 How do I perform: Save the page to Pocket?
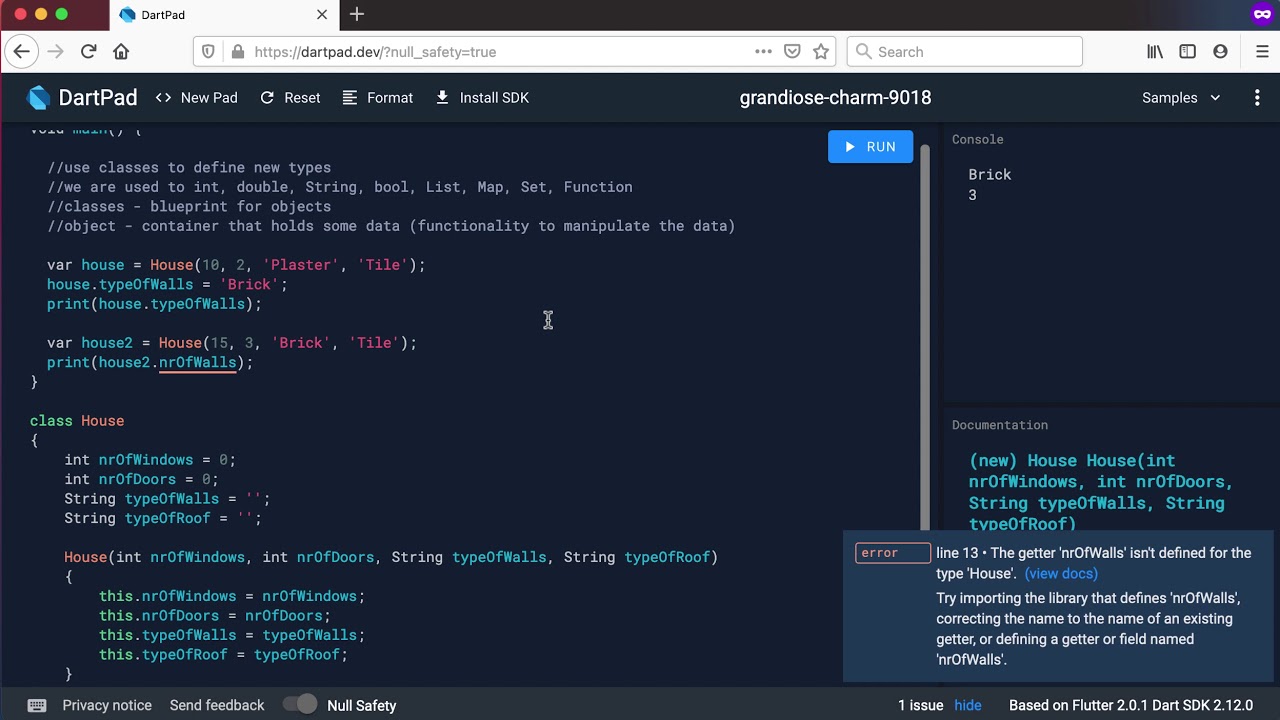[792, 51]
